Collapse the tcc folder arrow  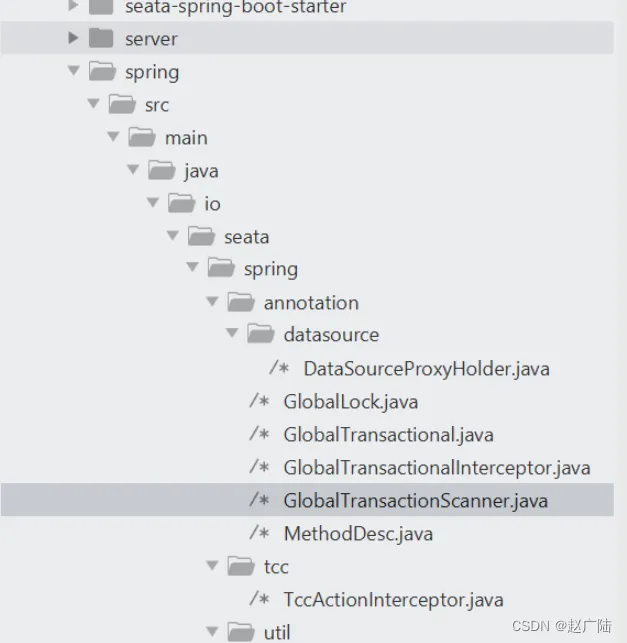212,565
